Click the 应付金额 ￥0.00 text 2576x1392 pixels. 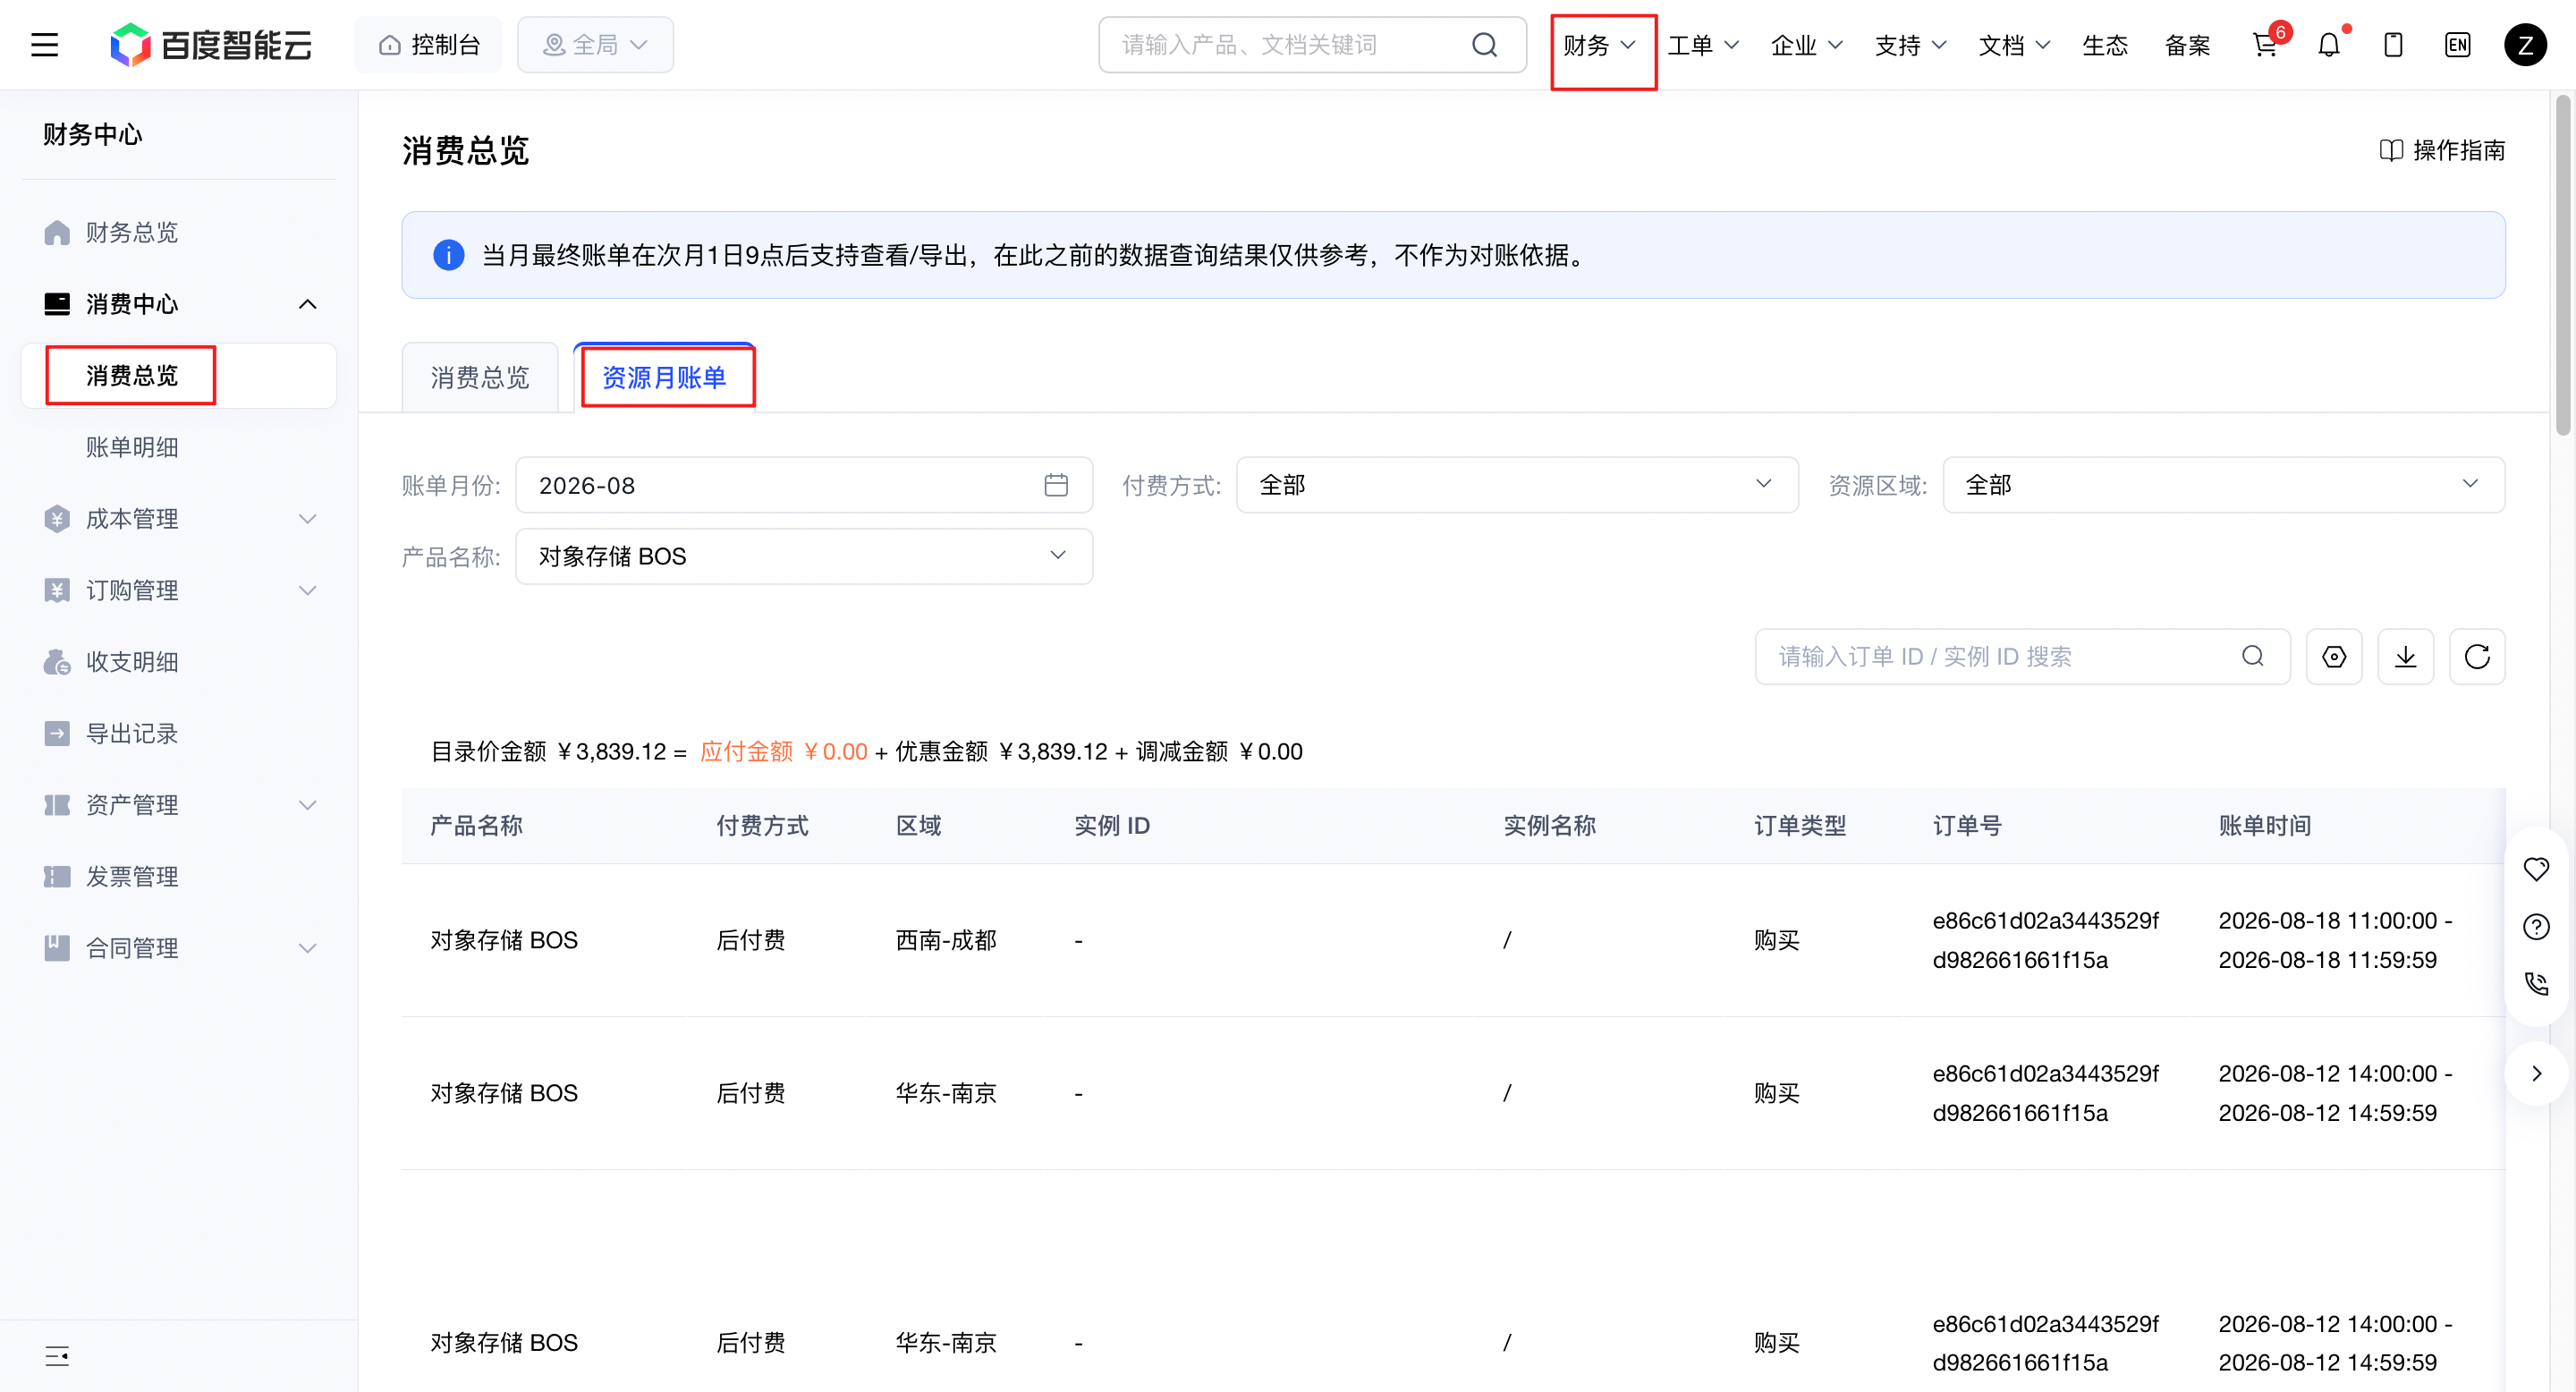point(783,752)
